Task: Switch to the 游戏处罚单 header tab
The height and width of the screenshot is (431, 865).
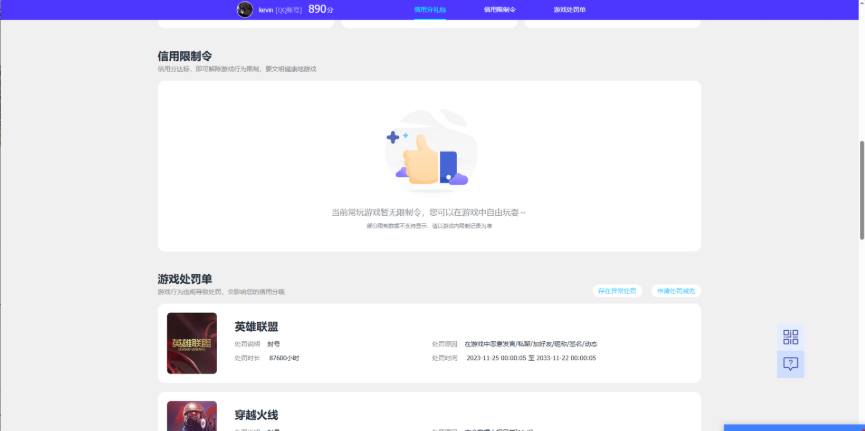Action: pos(570,9)
